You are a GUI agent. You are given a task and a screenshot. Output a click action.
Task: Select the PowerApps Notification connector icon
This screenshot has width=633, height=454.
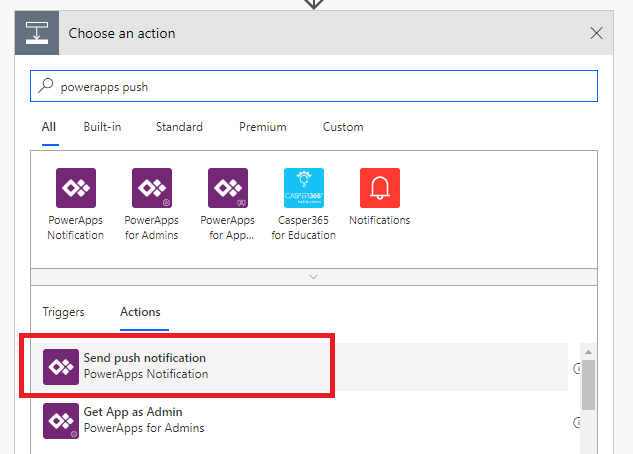pyautogui.click(x=76, y=188)
